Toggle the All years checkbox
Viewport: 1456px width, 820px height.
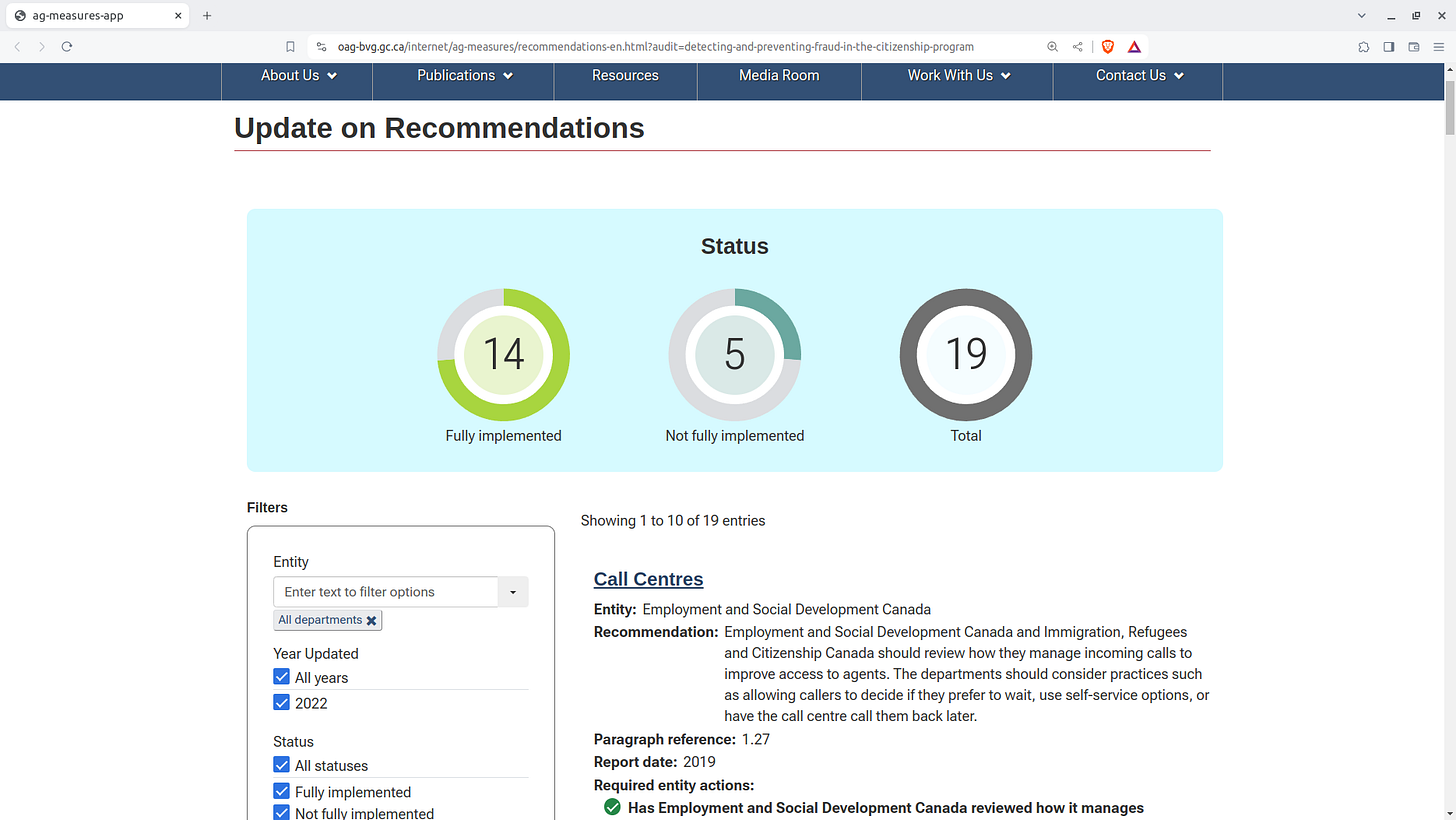pyautogui.click(x=281, y=677)
